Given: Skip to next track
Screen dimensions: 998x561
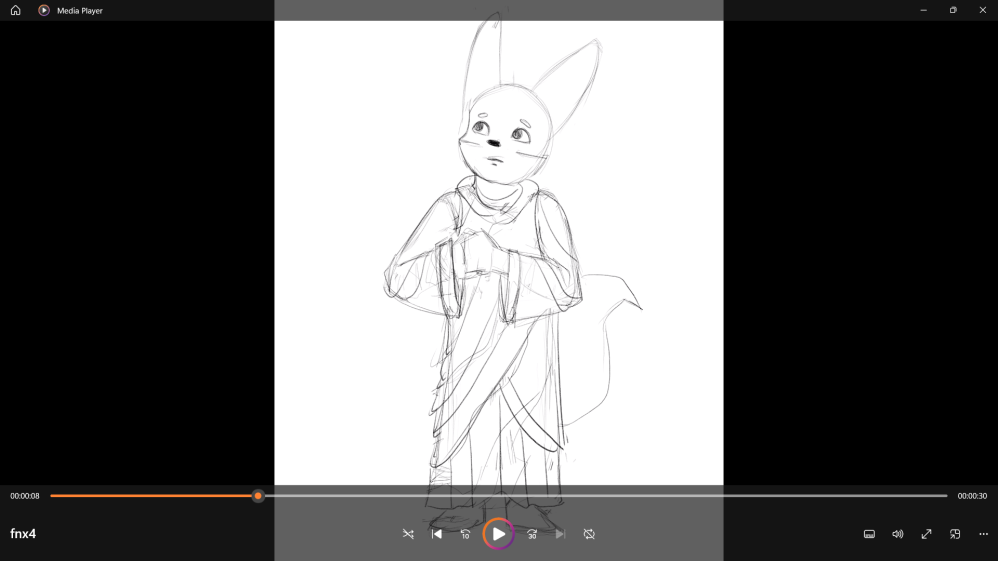Looking at the screenshot, I should [x=560, y=534].
